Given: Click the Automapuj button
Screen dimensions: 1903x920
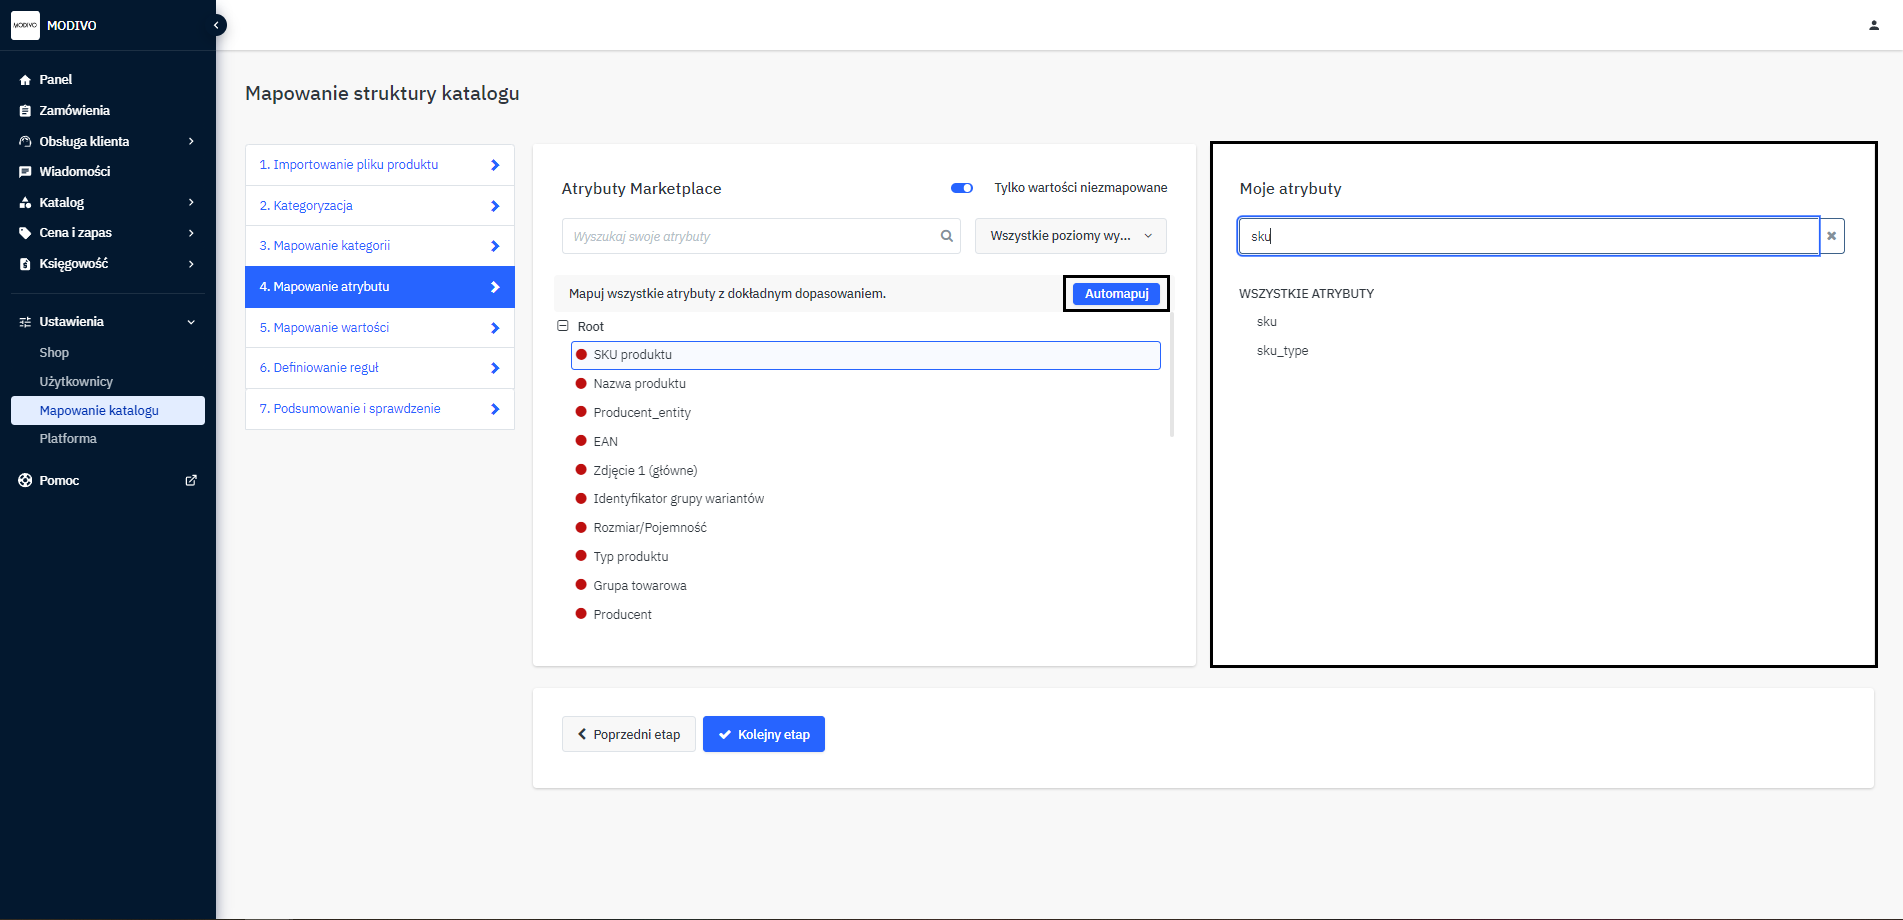Looking at the screenshot, I should 1116,294.
